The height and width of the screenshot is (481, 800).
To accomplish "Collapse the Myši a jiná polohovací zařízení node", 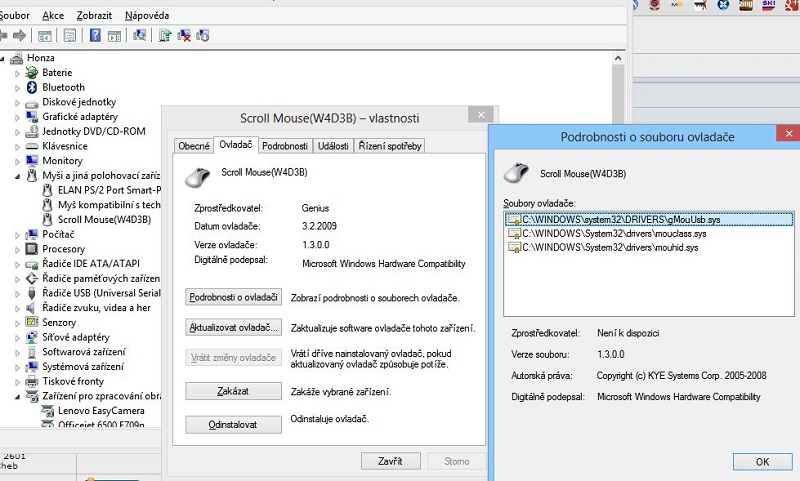I will point(17,176).
